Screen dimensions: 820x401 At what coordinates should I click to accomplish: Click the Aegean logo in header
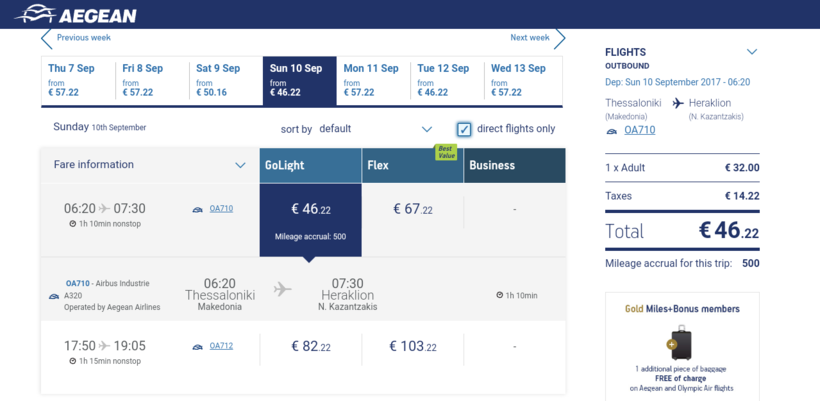pos(76,14)
